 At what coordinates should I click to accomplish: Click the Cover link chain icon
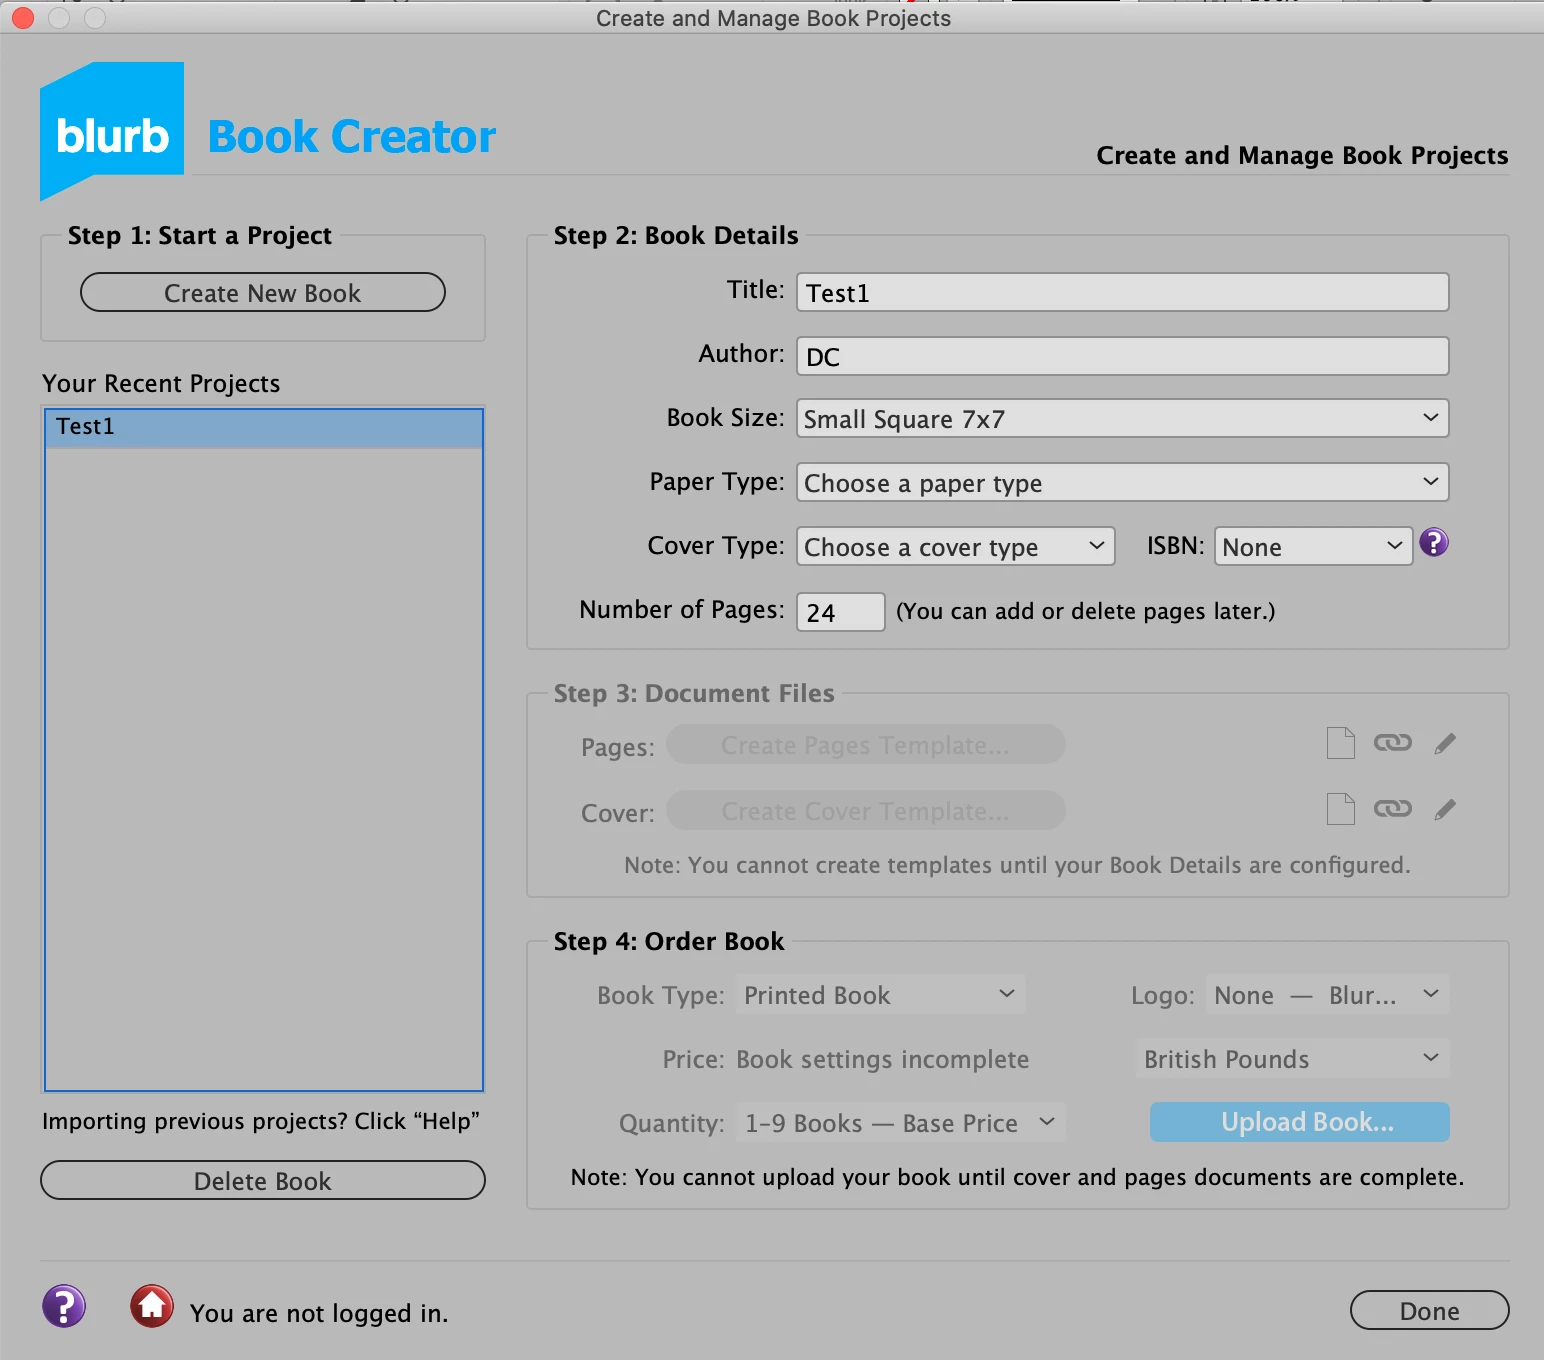pyautogui.click(x=1392, y=809)
